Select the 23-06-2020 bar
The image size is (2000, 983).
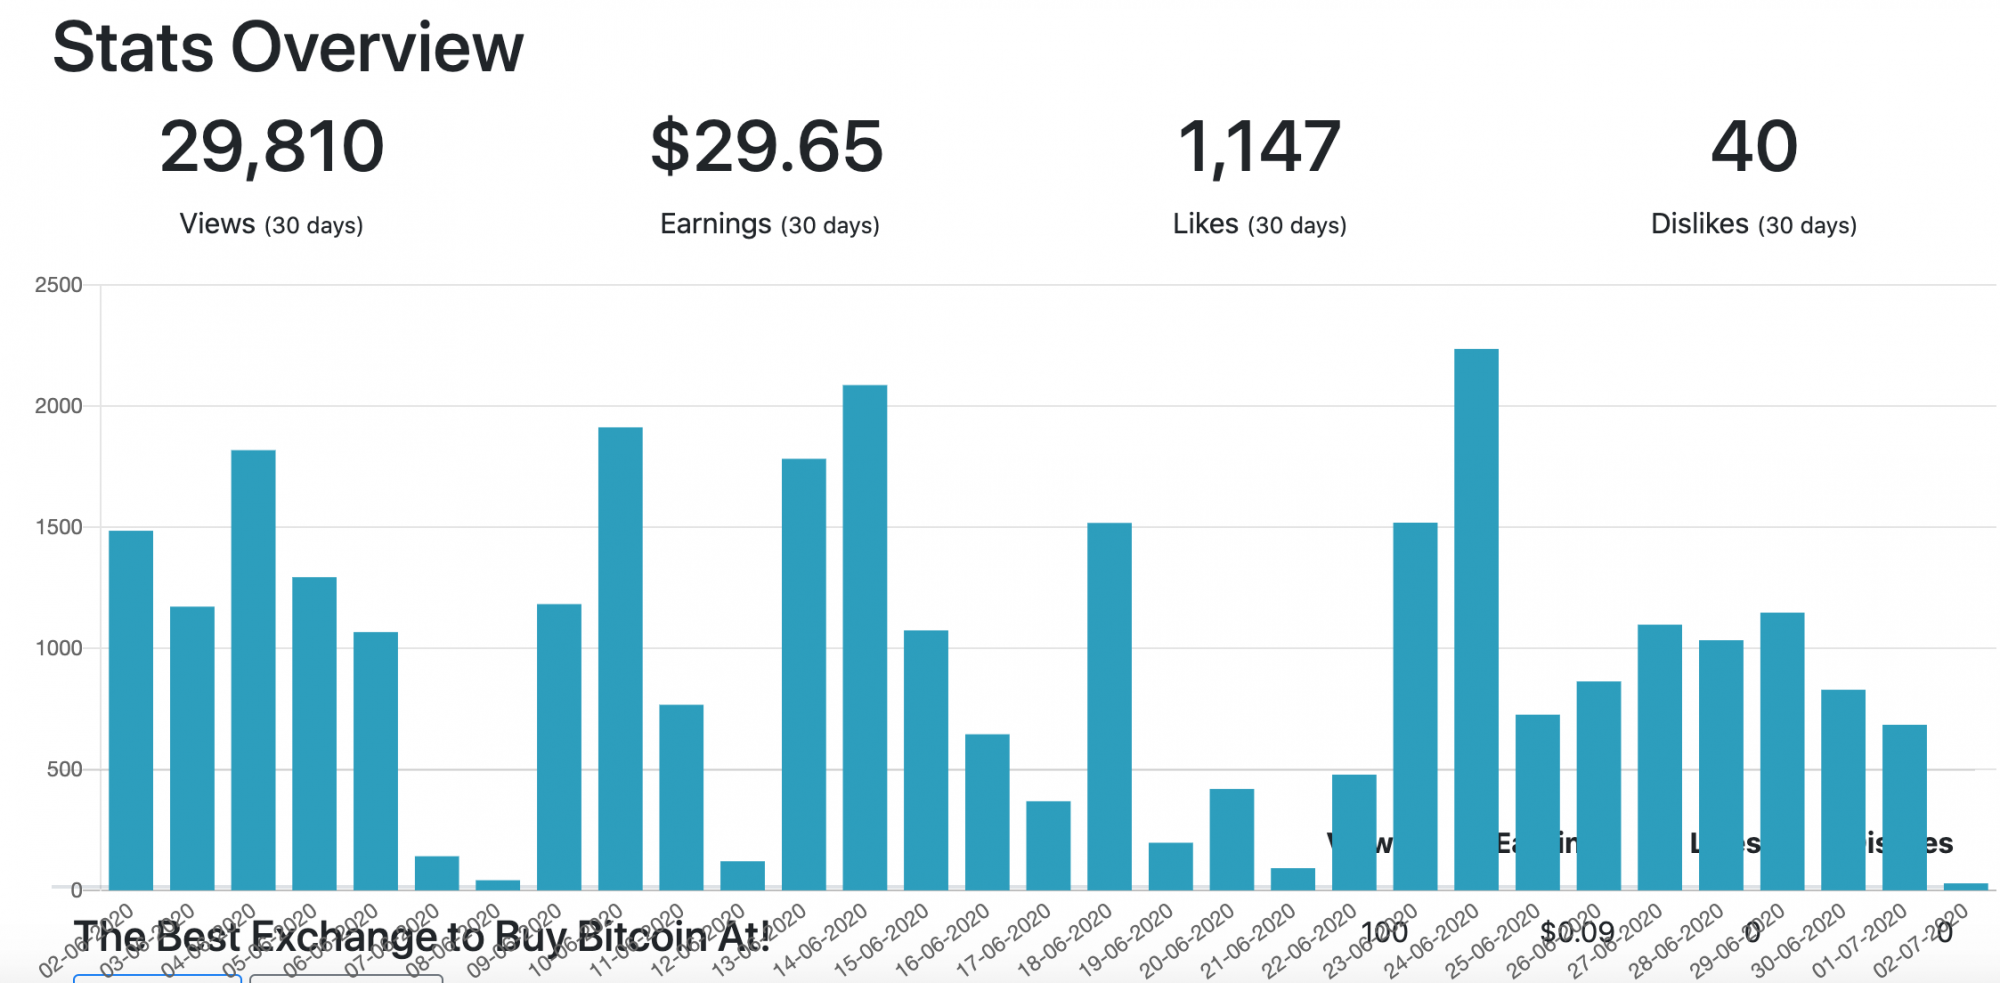1415,706
